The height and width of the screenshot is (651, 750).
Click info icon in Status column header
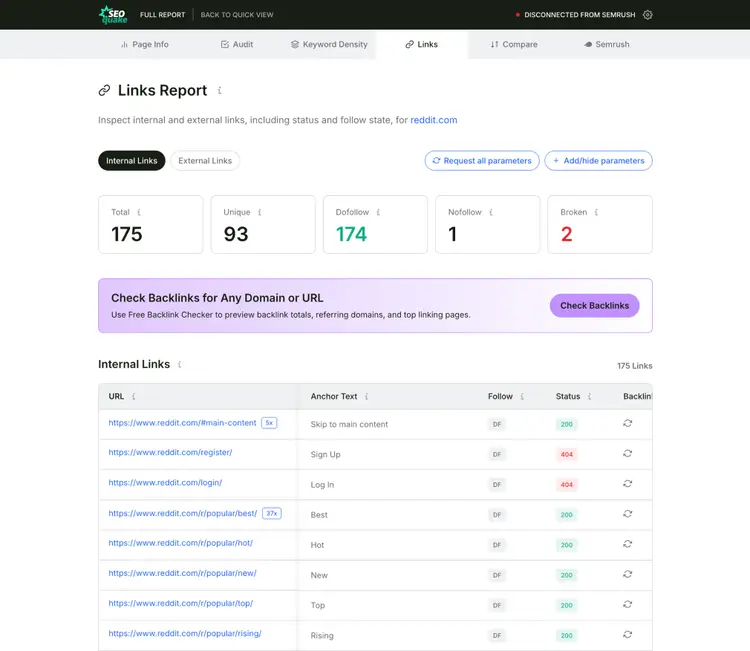click(x=589, y=397)
